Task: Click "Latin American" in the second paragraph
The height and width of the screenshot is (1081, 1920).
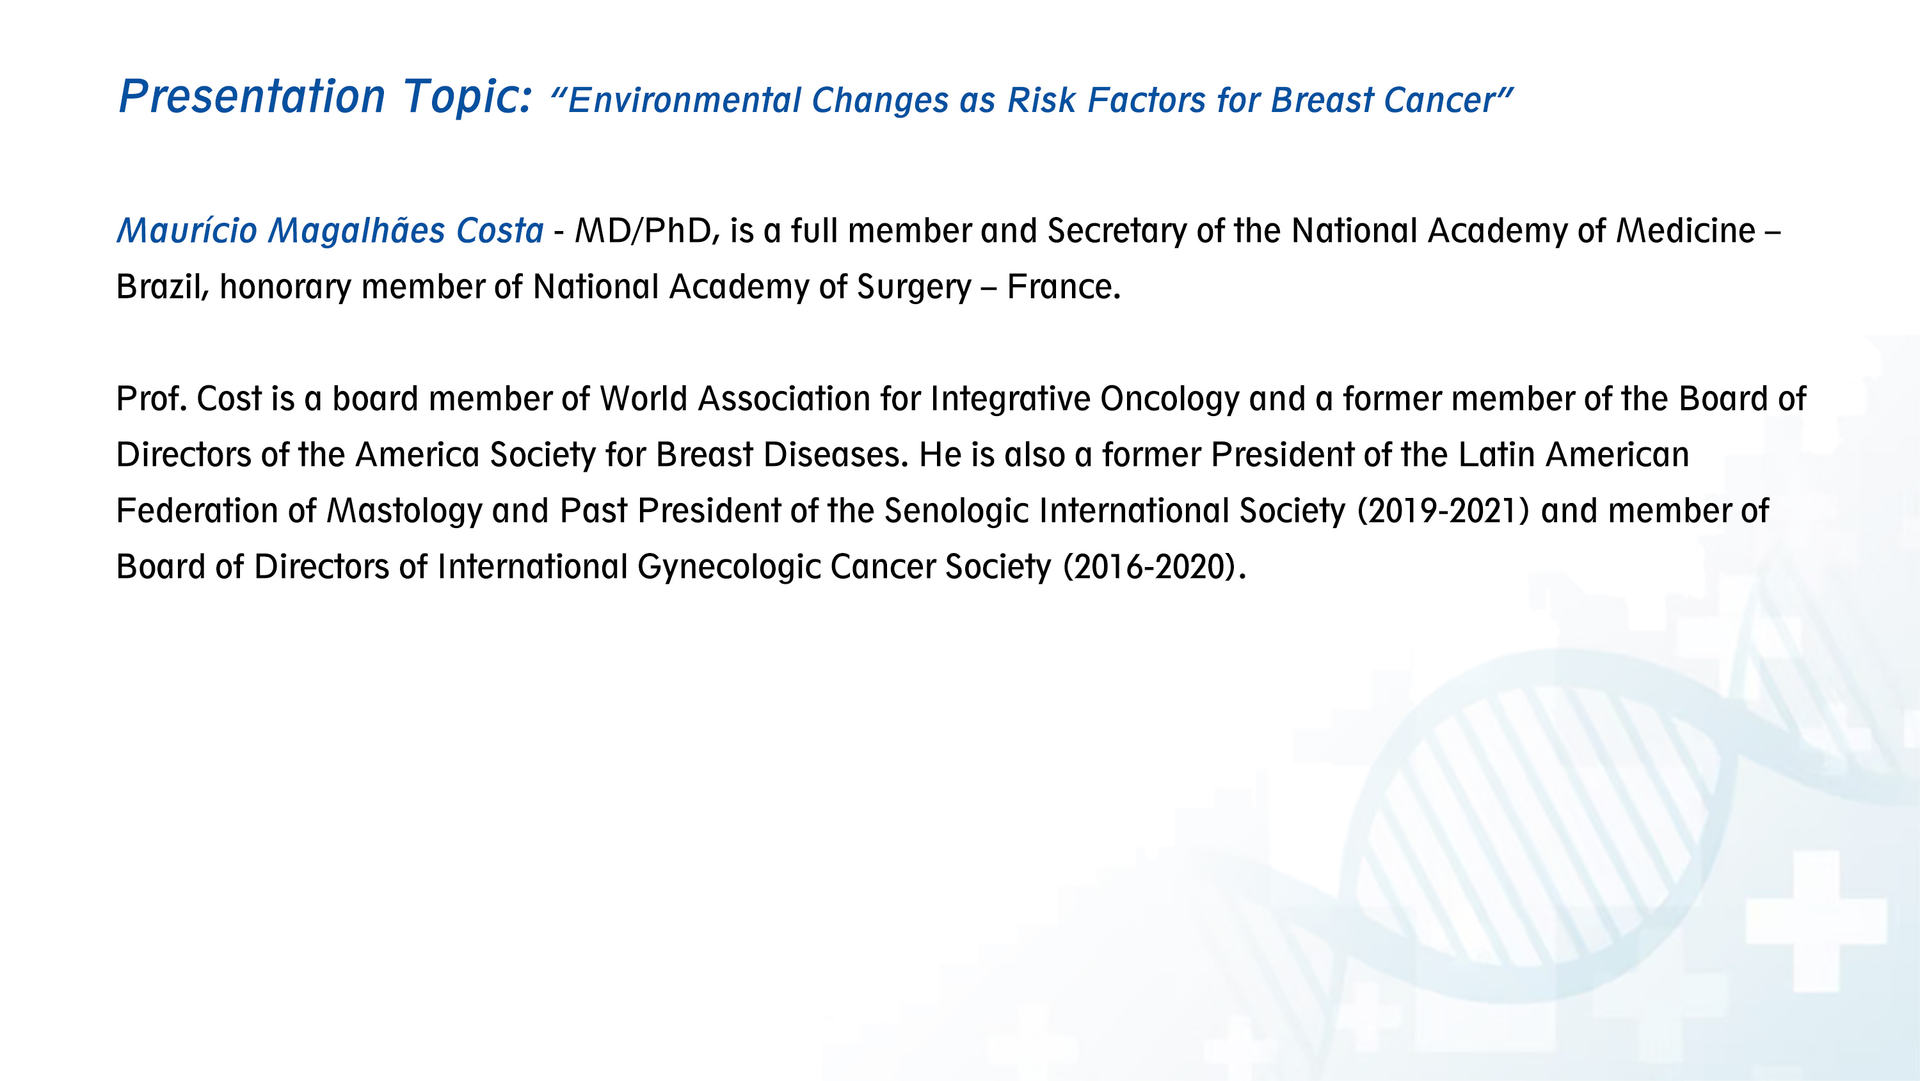Action: coord(1573,455)
